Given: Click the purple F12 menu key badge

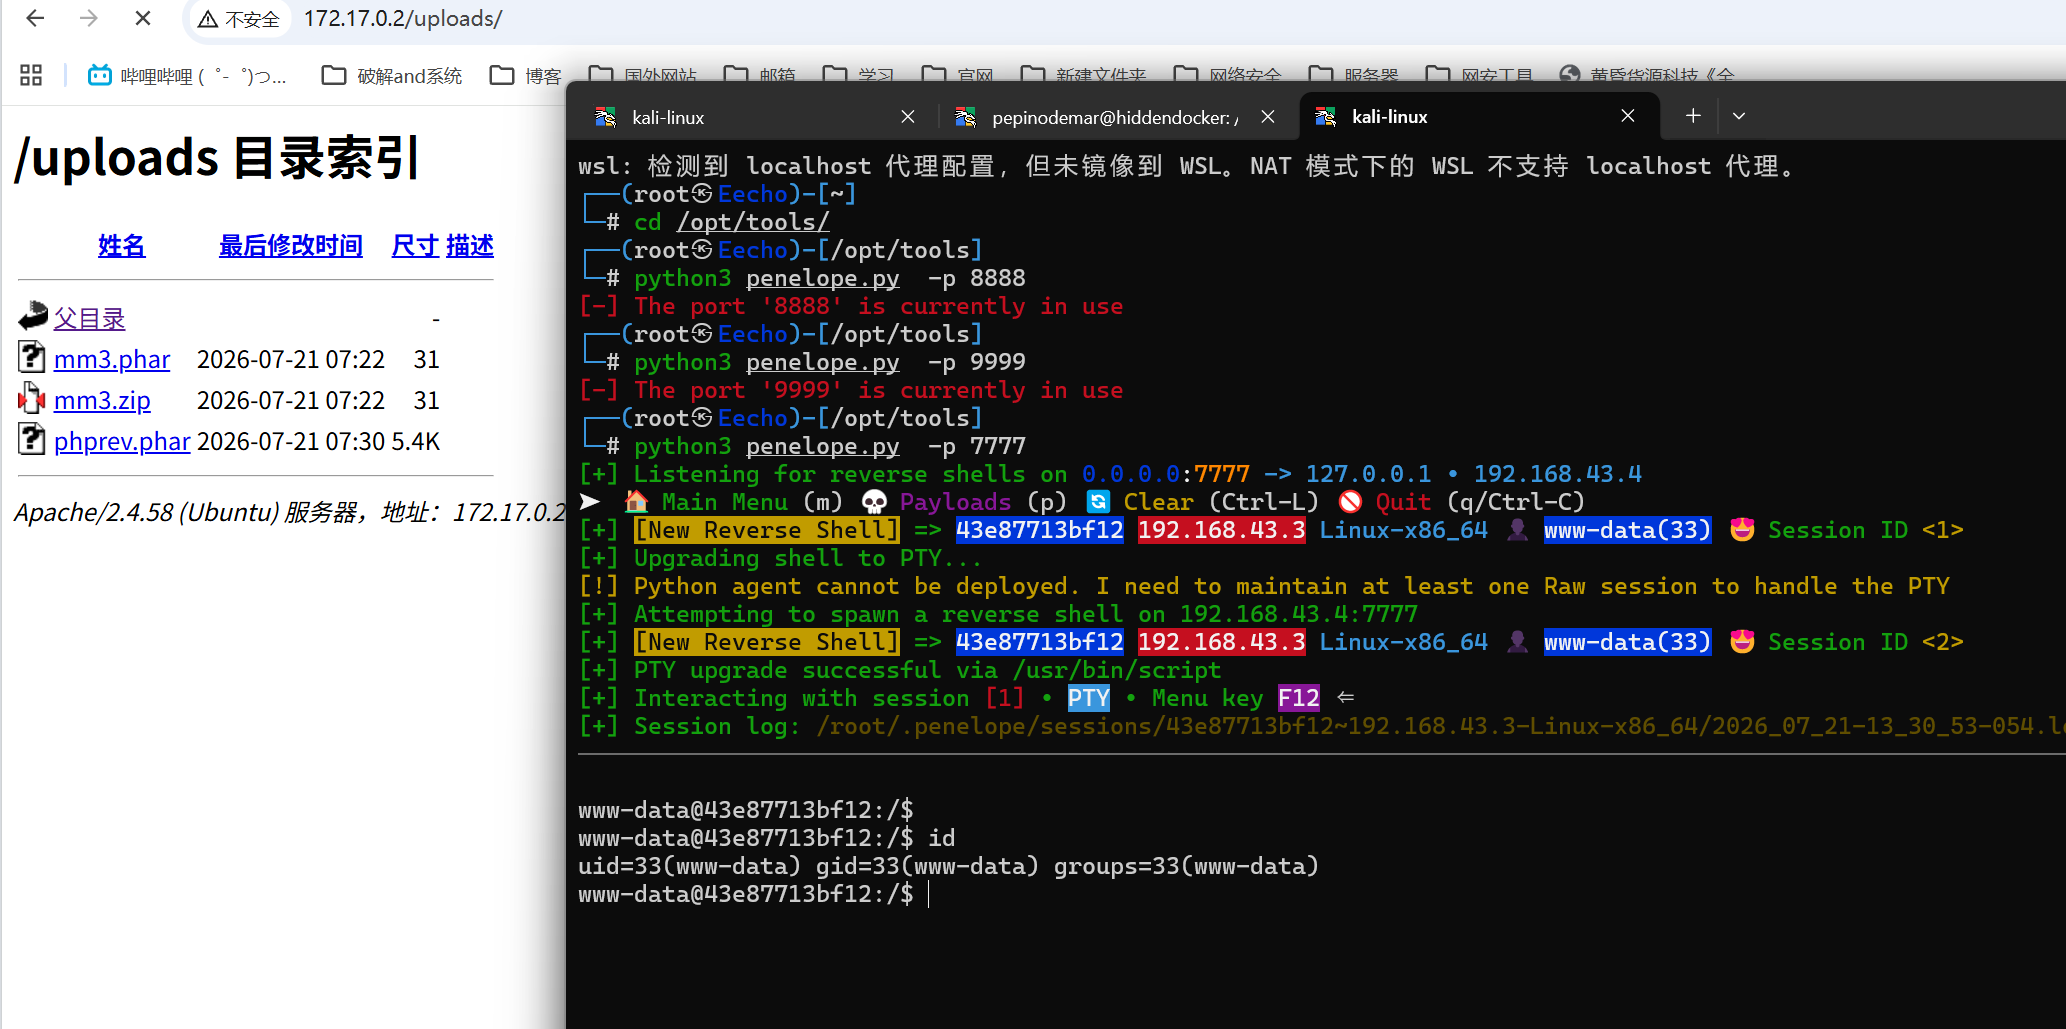Looking at the screenshot, I should tap(1298, 698).
